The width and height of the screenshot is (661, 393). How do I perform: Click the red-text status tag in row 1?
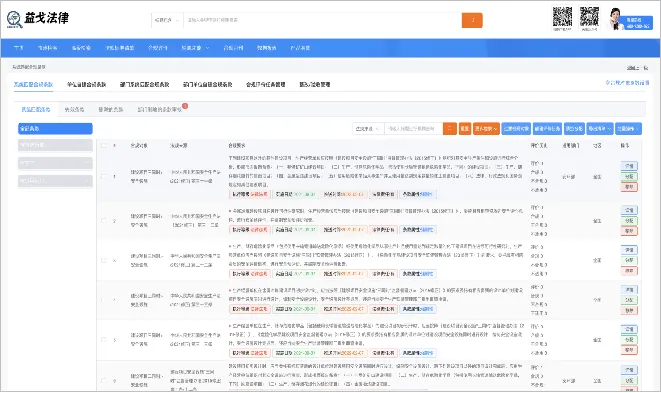tap(250, 194)
